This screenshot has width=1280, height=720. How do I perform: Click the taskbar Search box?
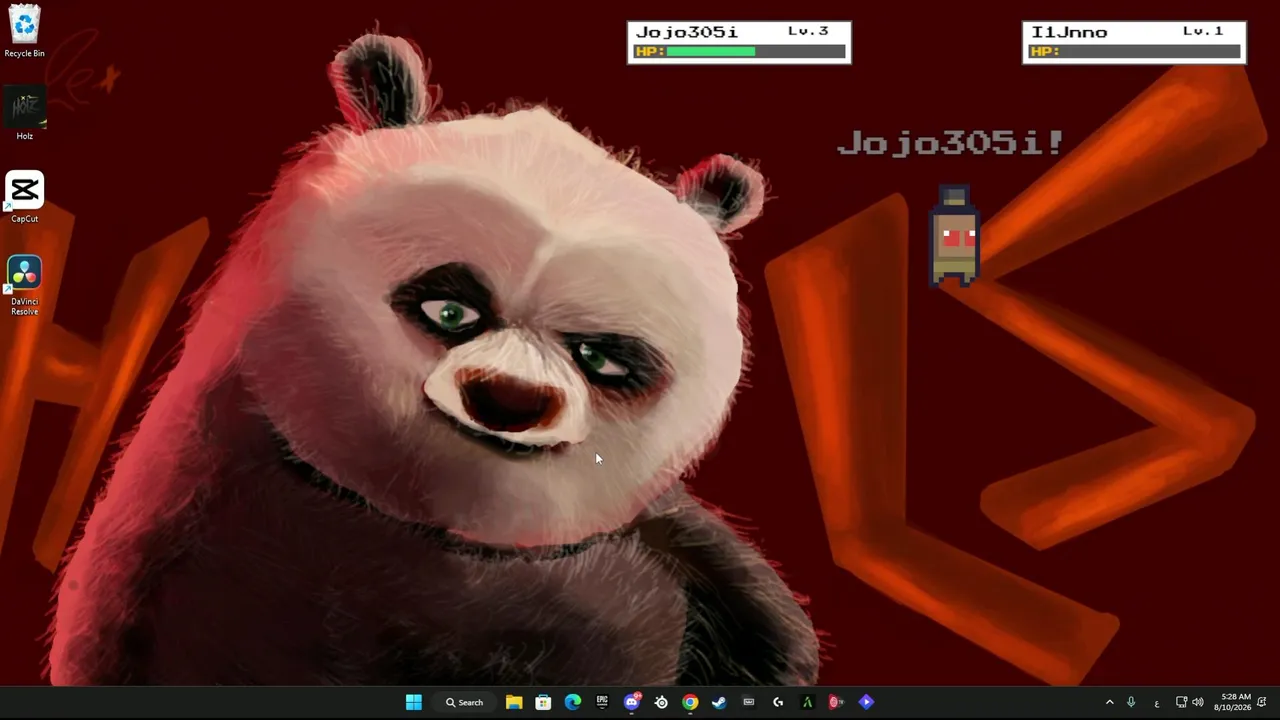click(465, 702)
